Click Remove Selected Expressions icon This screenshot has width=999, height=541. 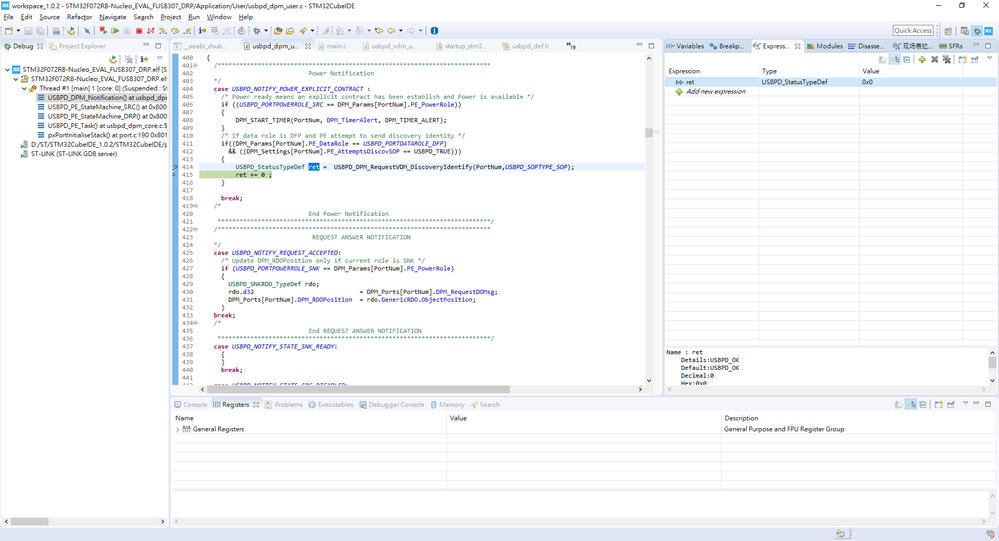935,59
